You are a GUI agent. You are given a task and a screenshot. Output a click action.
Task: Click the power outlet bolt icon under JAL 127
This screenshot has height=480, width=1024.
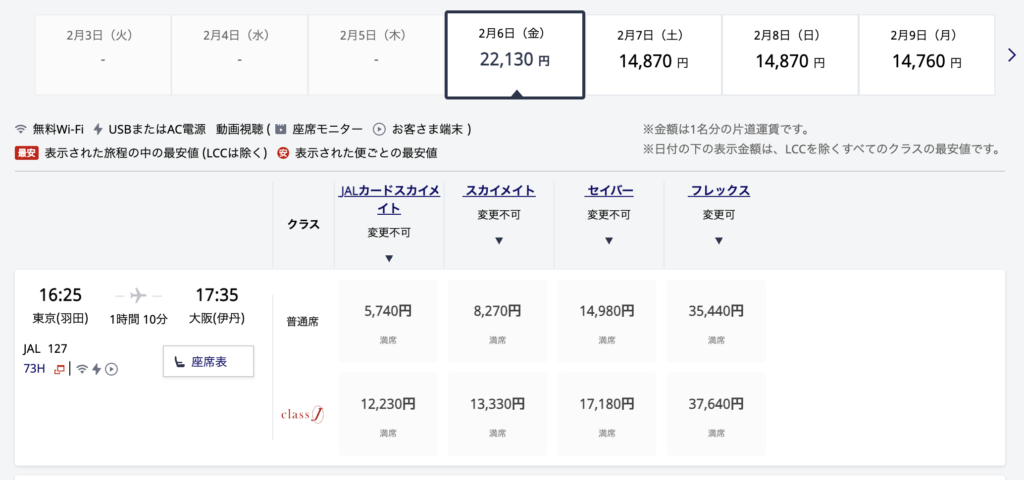(x=97, y=369)
